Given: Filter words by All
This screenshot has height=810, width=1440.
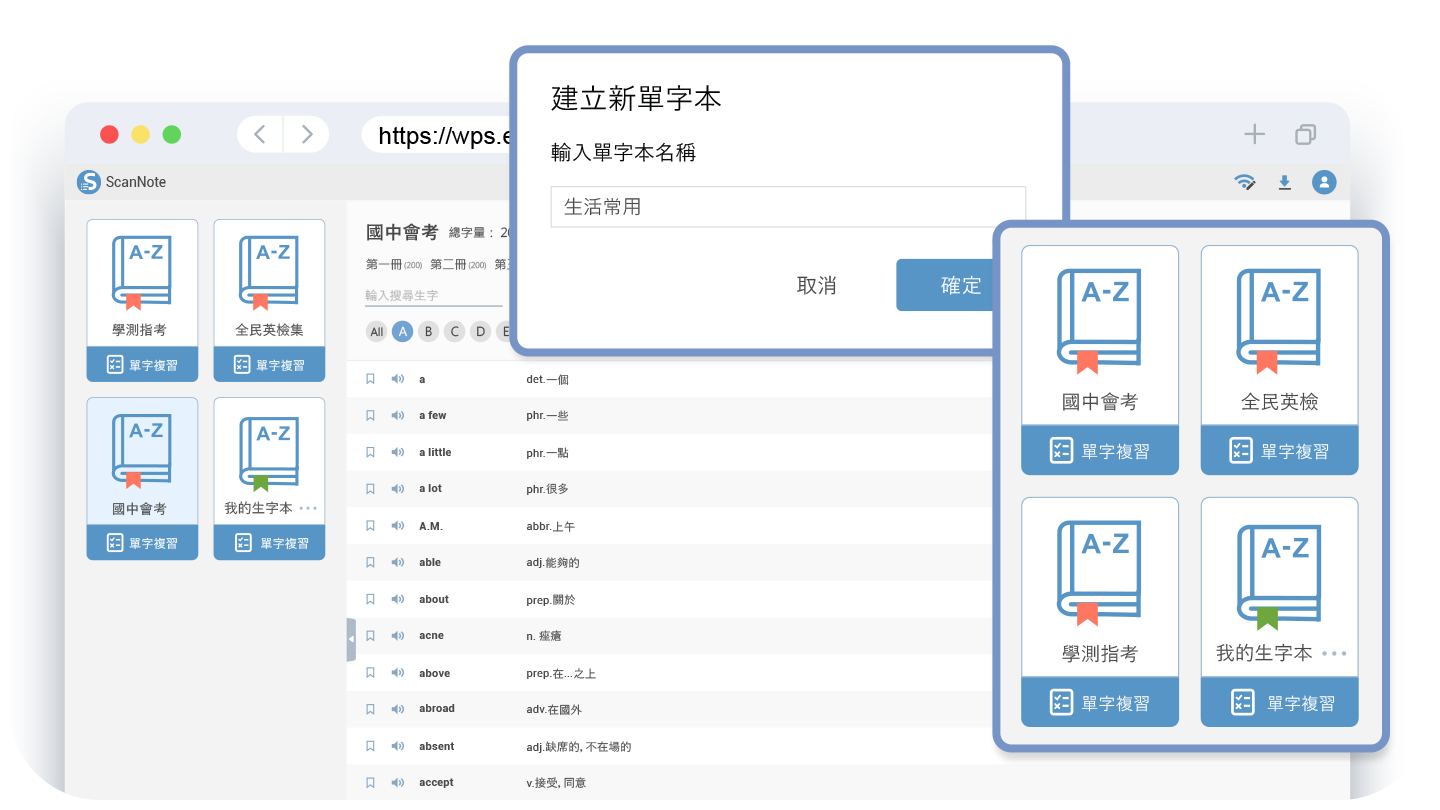Looking at the screenshot, I should point(376,332).
